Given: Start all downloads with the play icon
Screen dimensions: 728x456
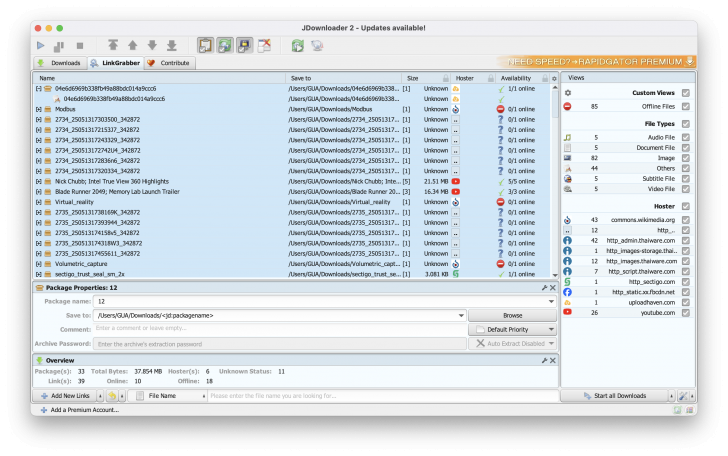Looking at the screenshot, I should (x=41, y=46).
